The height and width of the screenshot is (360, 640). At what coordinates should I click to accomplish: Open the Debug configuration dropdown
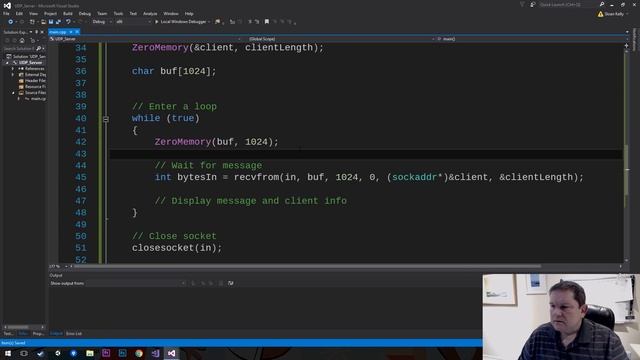pos(102,22)
